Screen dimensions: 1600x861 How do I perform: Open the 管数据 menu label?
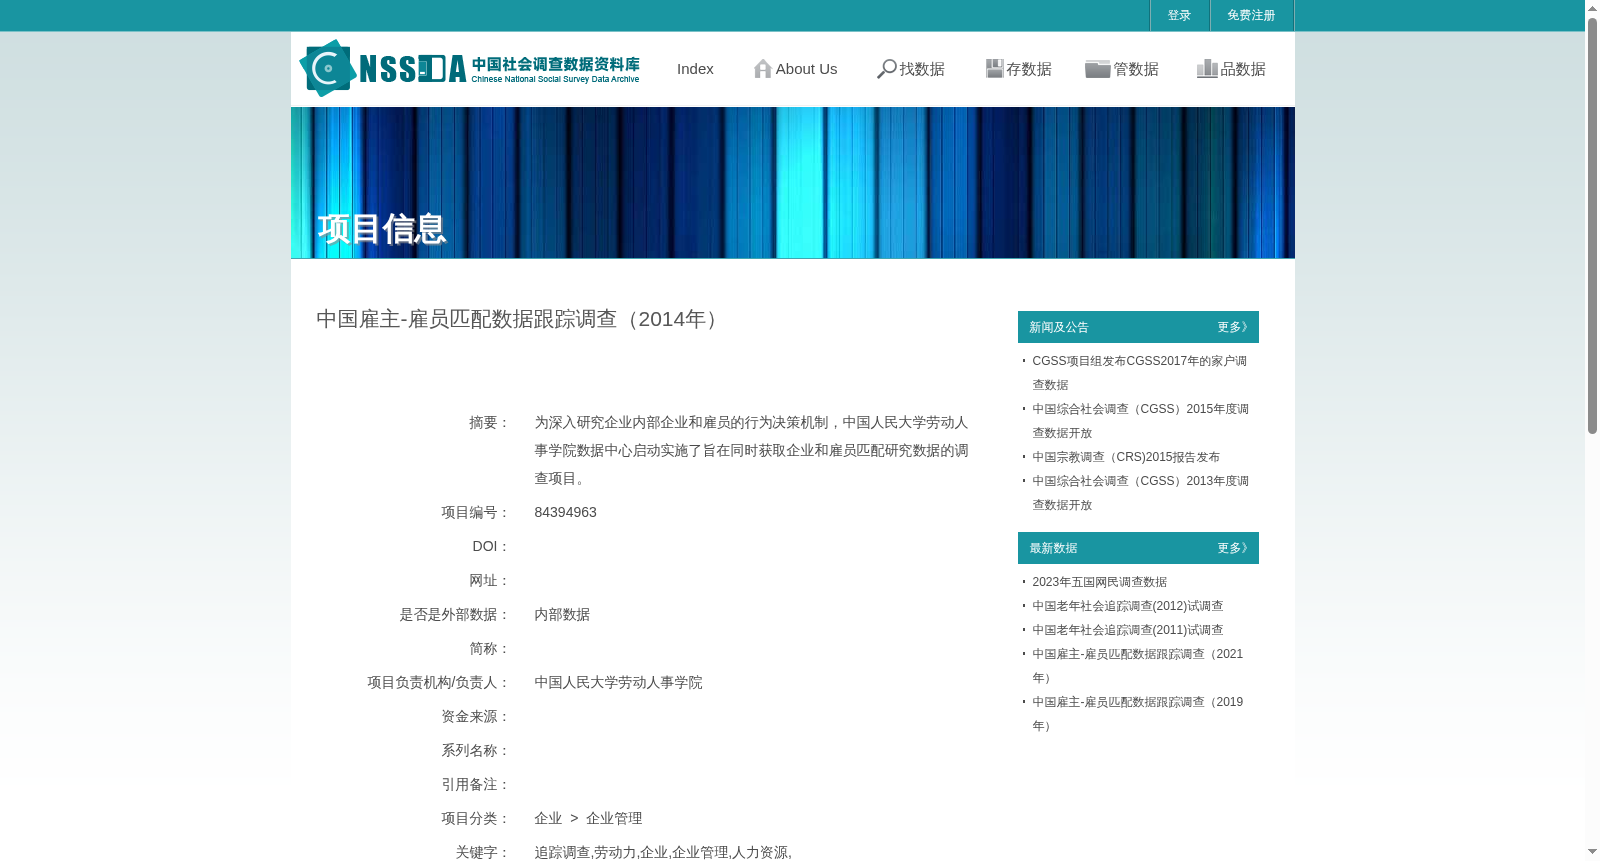point(1136,69)
